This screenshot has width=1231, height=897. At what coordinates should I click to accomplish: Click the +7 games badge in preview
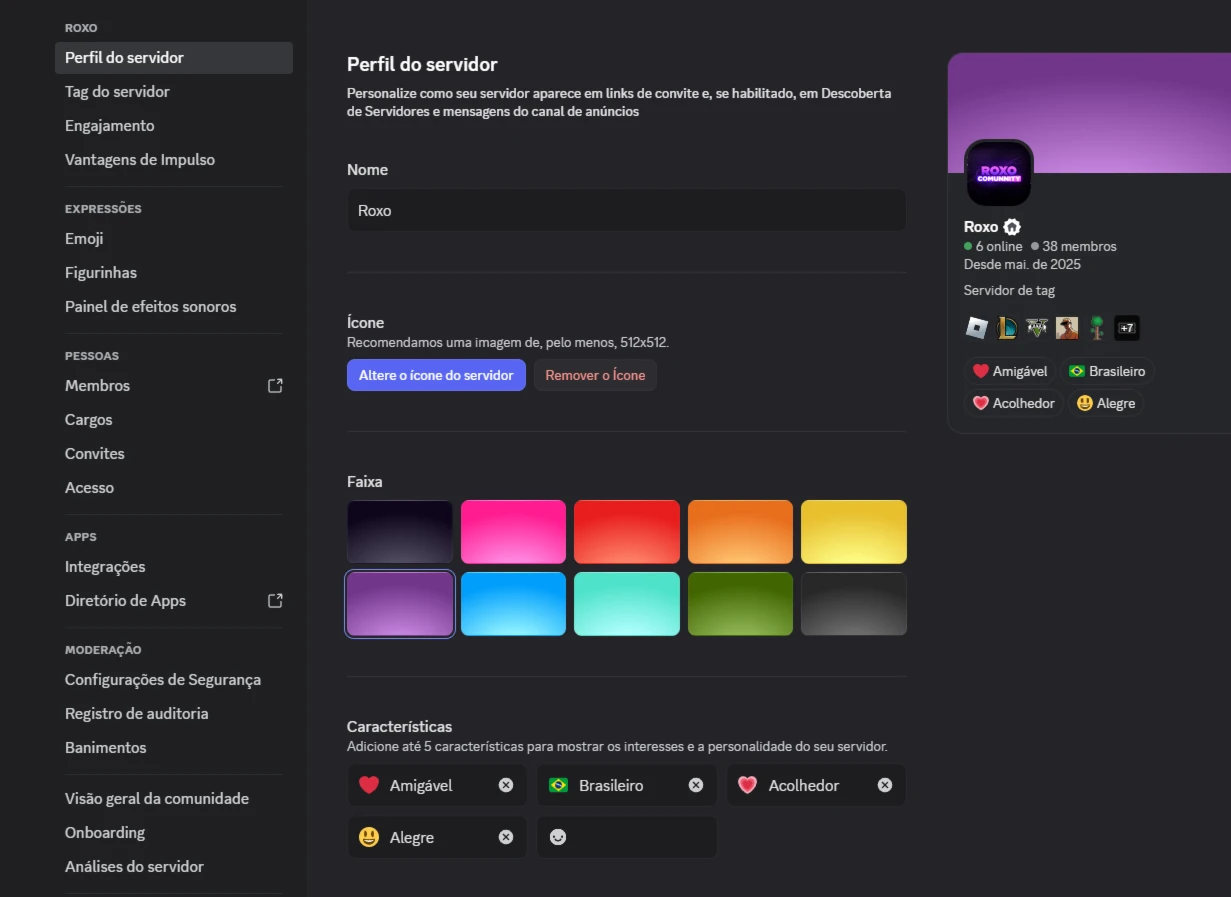pos(1127,328)
